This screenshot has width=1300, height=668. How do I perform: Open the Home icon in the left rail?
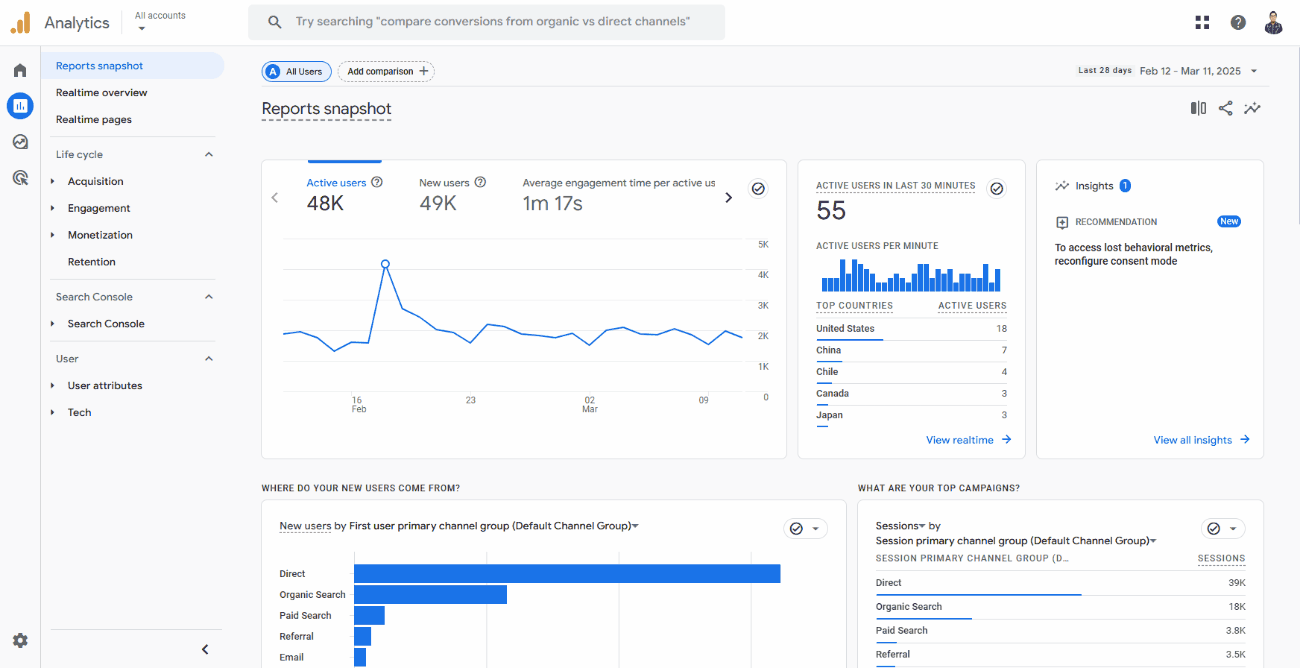20,70
